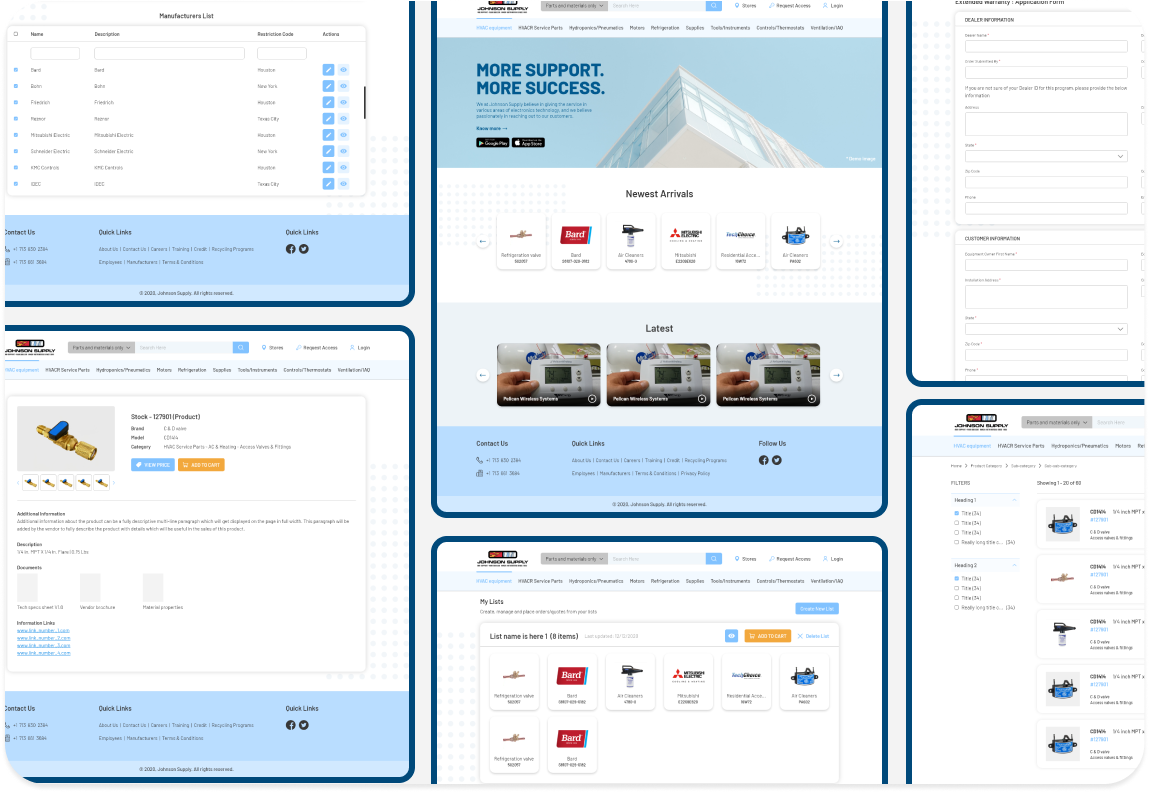1150x793 pixels.
Task: Click Name filter input in Manufacturers List
Action: tap(55, 53)
